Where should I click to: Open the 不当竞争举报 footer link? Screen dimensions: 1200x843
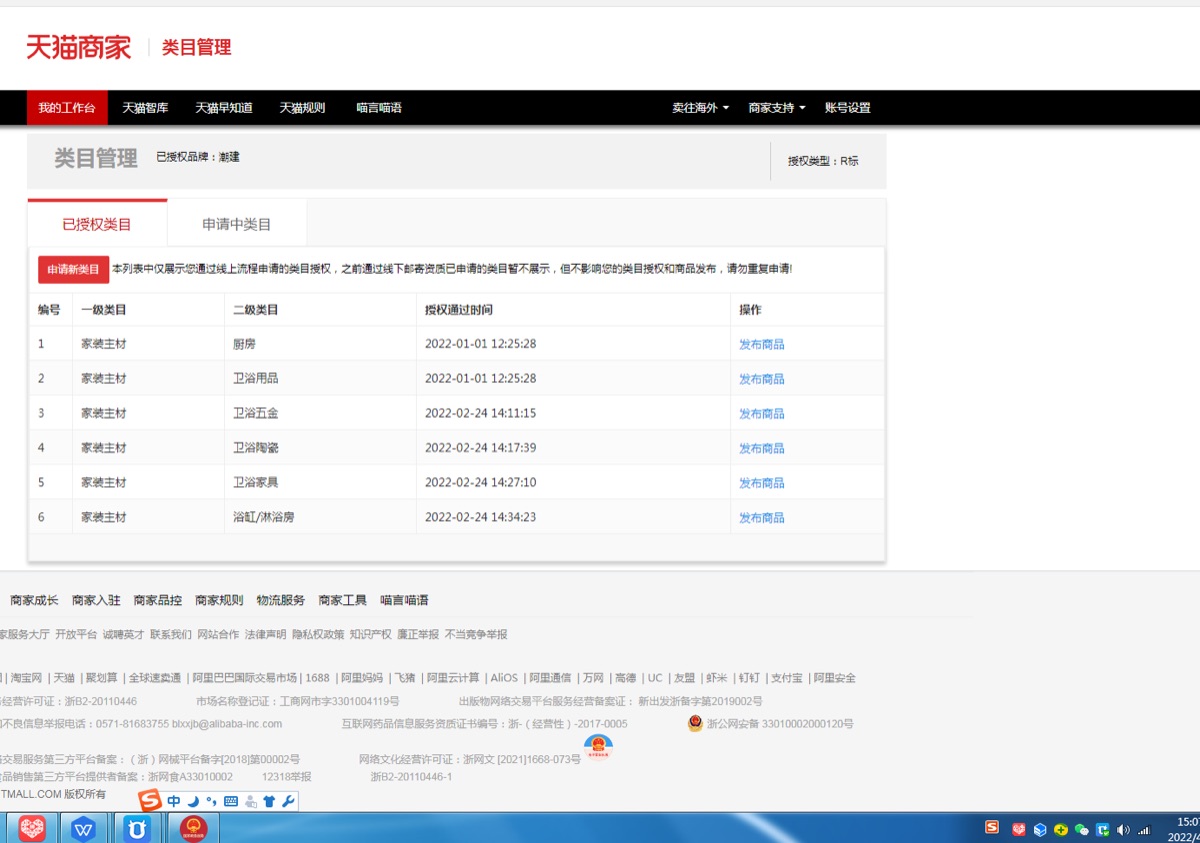[476, 634]
